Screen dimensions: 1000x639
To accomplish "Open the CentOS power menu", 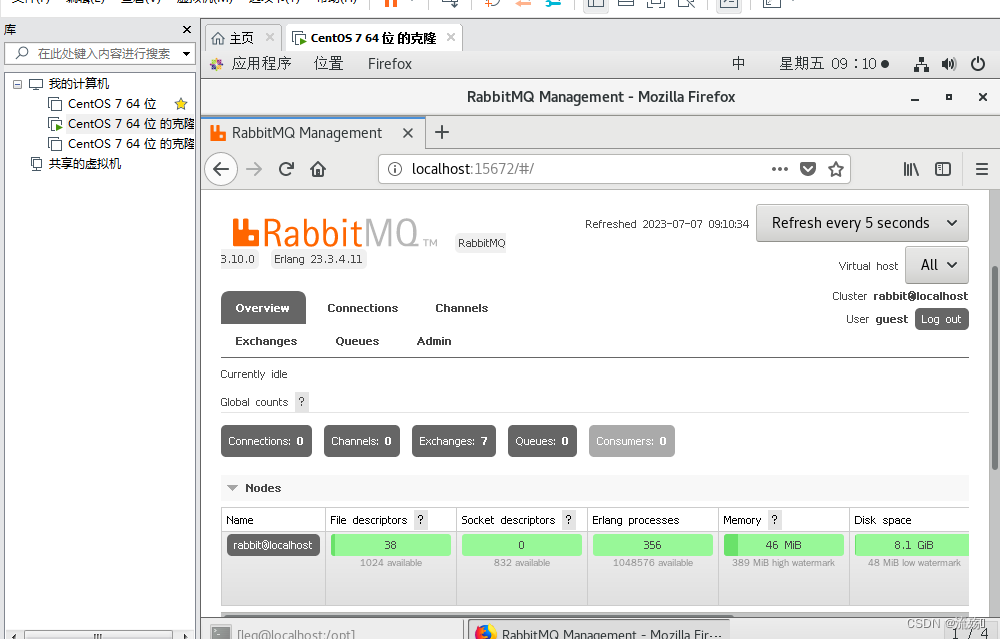I will (x=978, y=64).
